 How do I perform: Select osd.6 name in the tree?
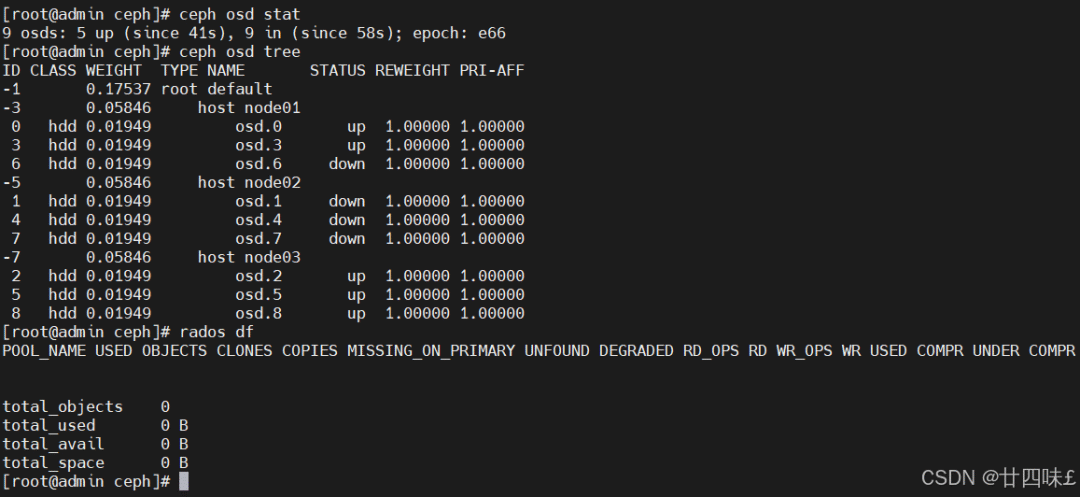point(259,164)
